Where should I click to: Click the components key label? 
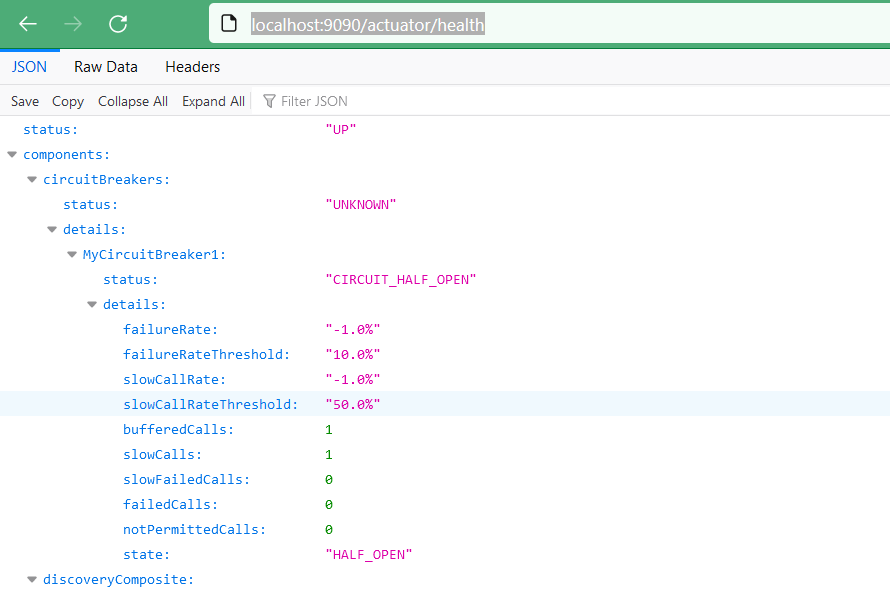point(66,154)
